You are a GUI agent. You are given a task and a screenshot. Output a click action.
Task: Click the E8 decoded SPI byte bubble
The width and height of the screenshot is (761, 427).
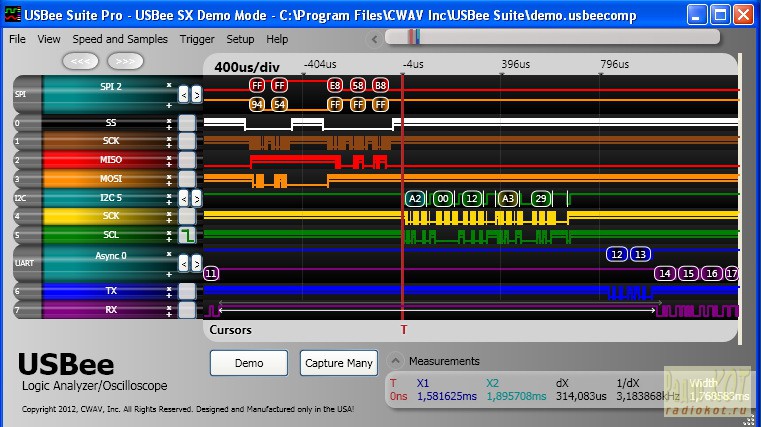pyautogui.click(x=334, y=86)
